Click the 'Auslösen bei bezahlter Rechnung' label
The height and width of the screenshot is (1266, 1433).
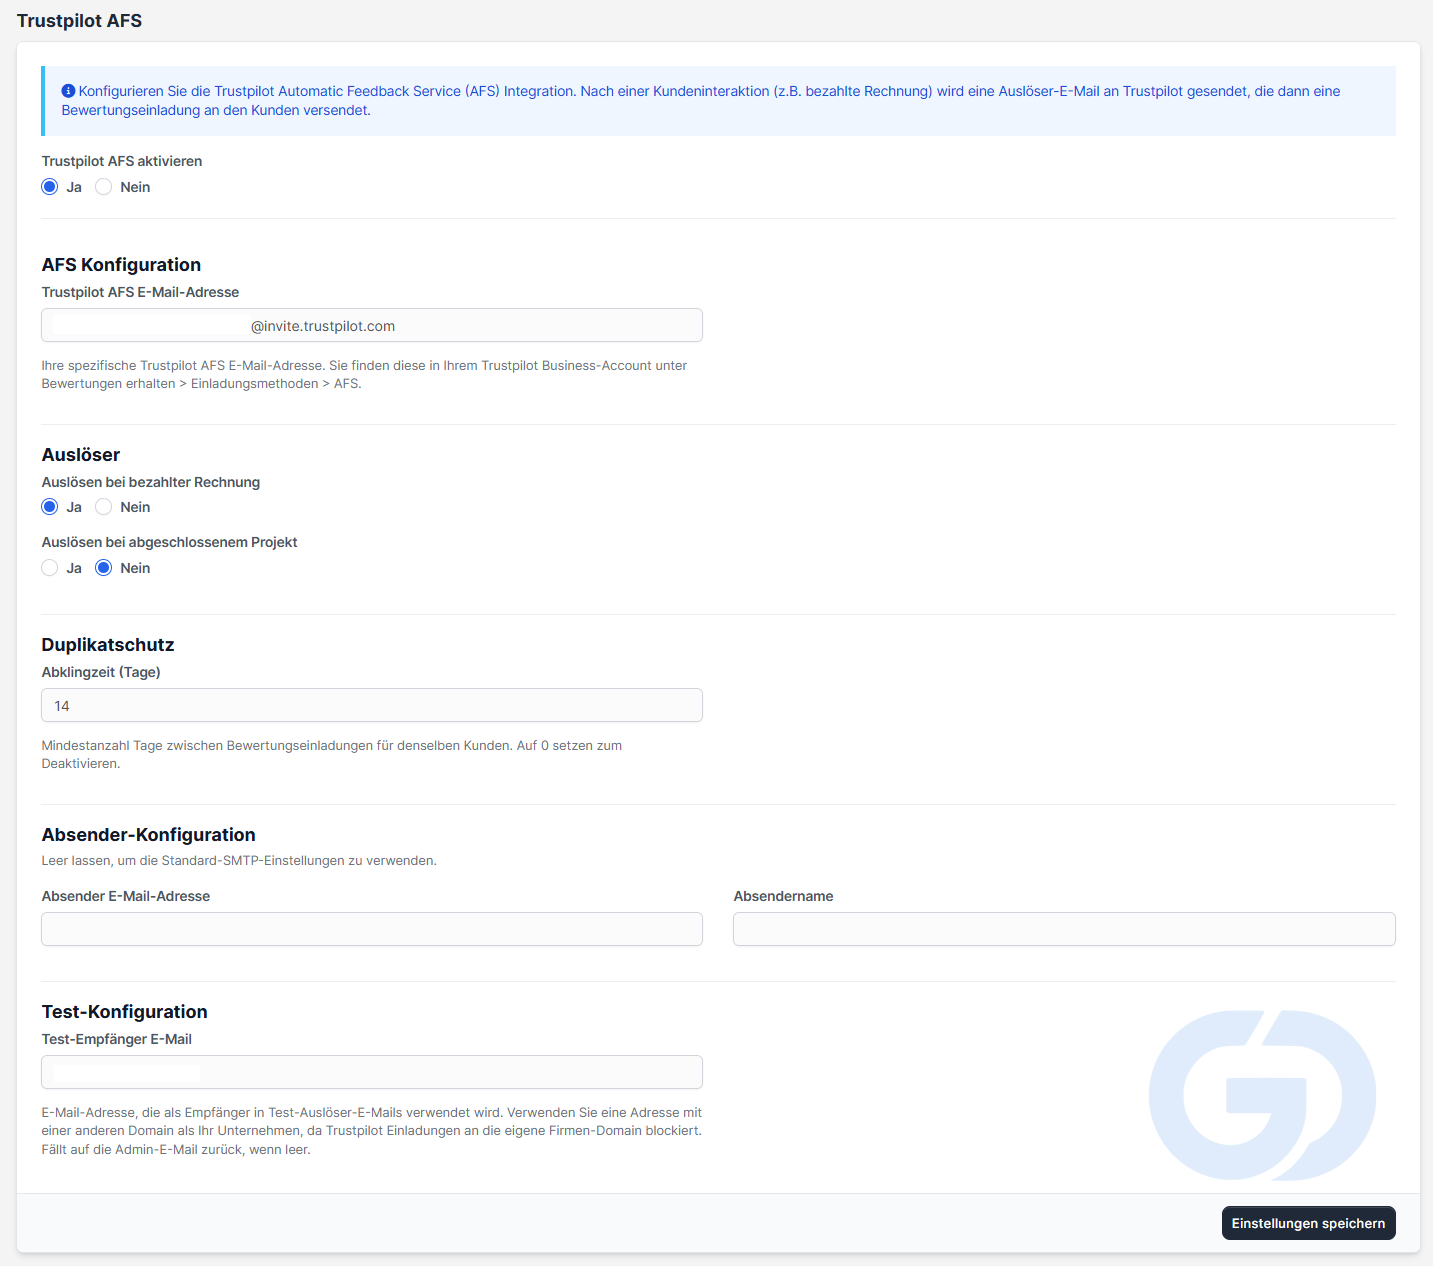point(151,482)
